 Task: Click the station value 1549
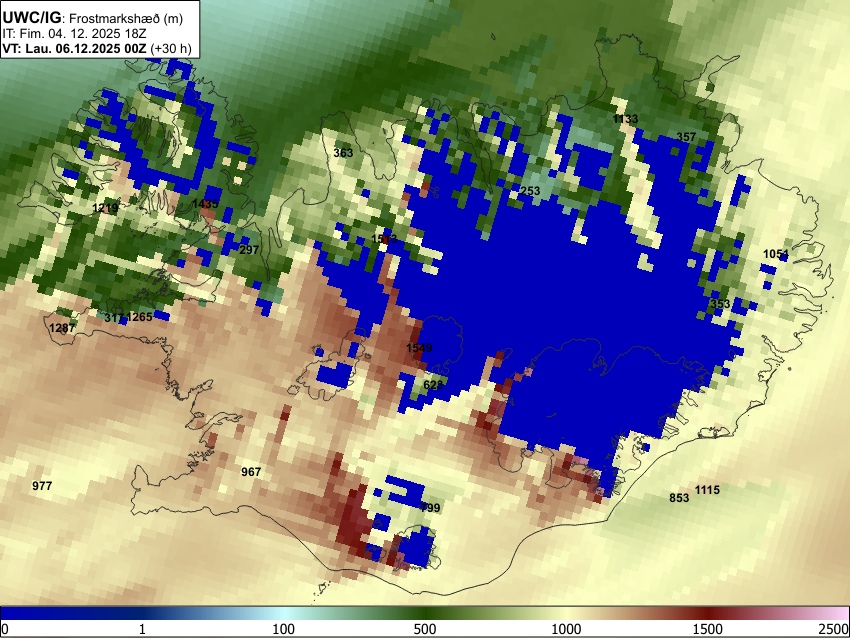[420, 348]
